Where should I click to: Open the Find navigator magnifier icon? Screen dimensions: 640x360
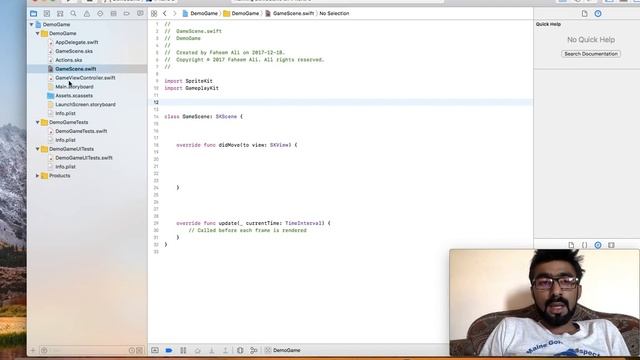[x=73, y=13]
